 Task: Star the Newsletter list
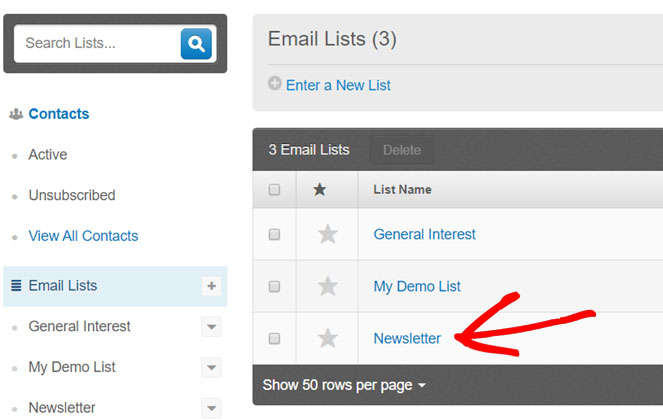pos(327,339)
